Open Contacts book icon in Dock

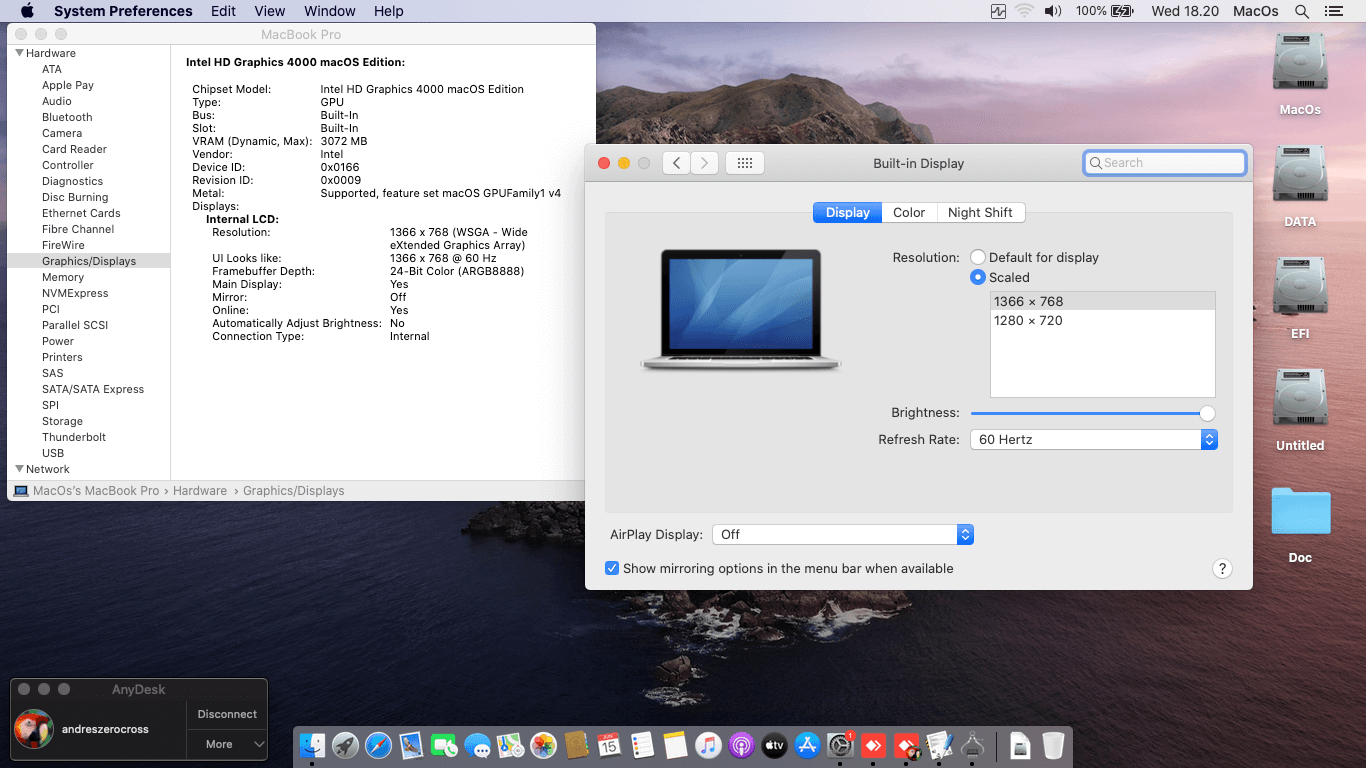(576, 745)
